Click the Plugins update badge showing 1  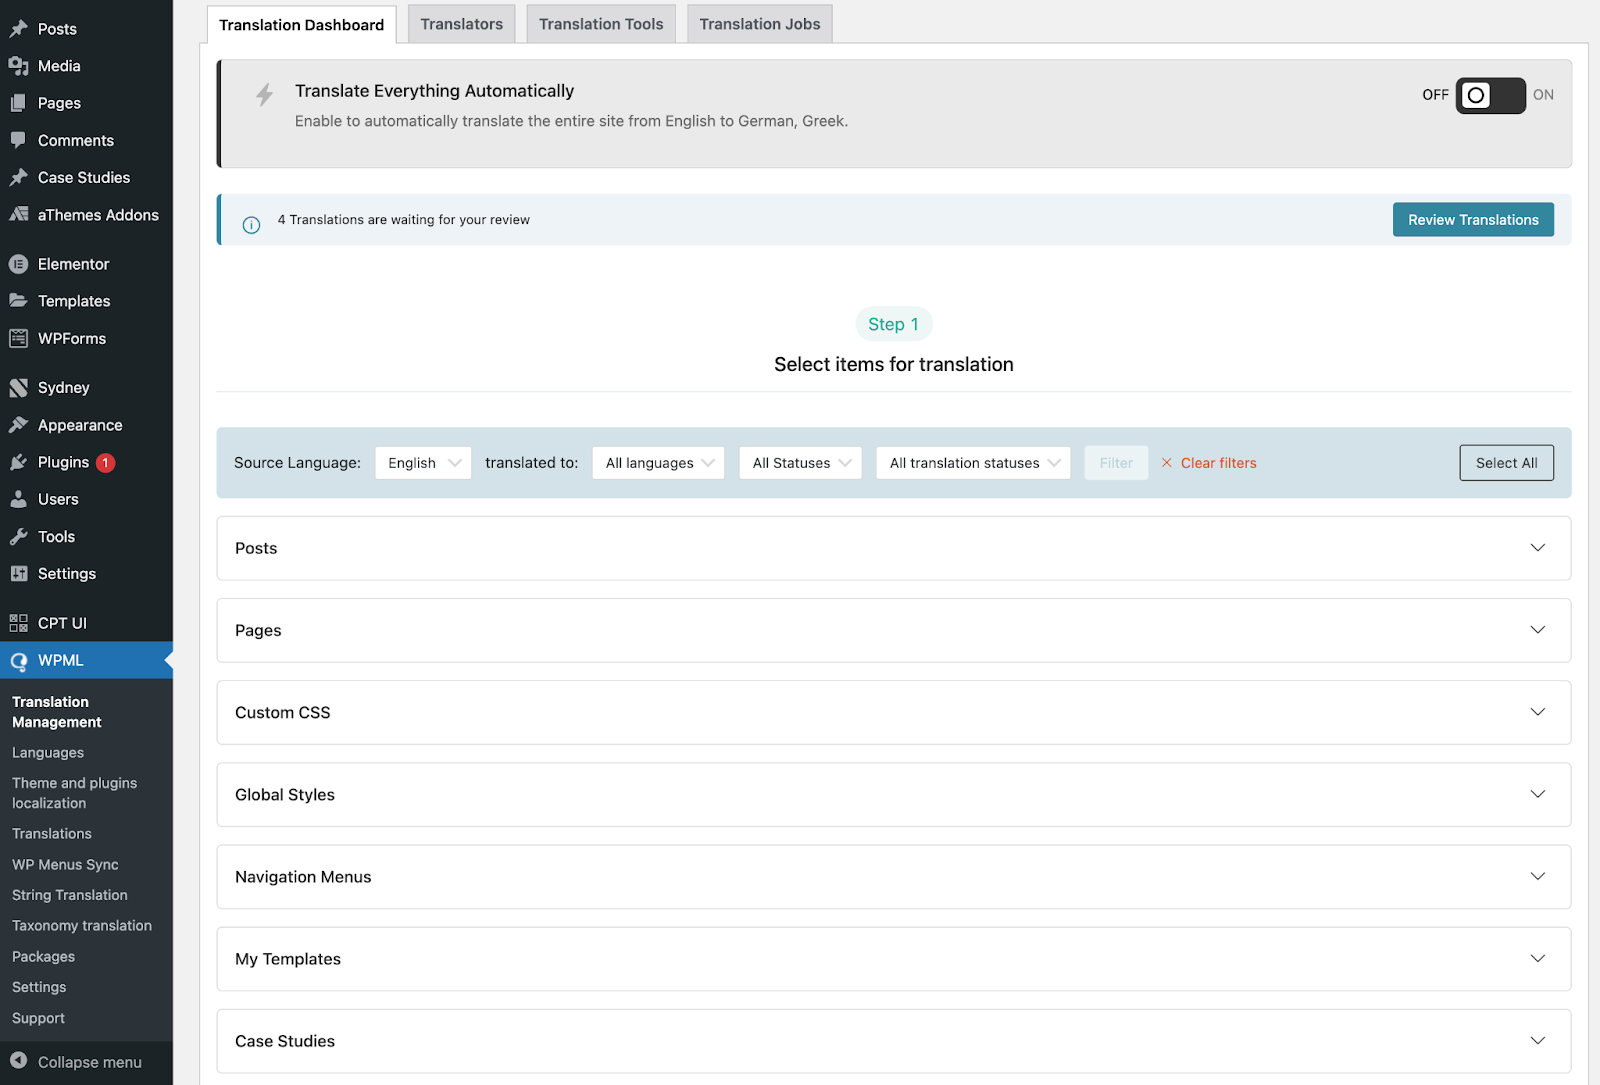105,463
